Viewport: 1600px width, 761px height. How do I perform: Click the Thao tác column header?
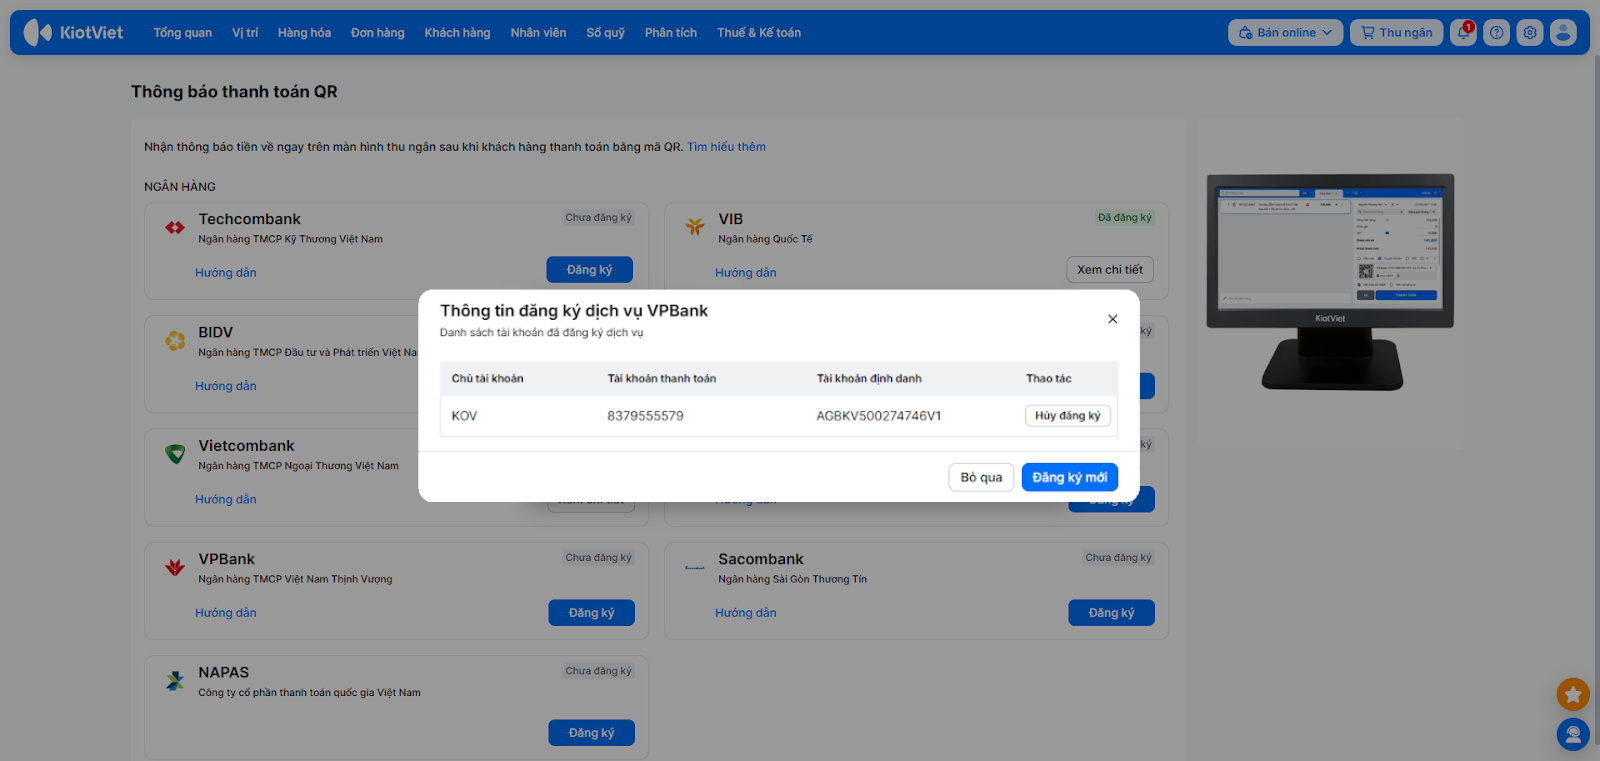1049,379
